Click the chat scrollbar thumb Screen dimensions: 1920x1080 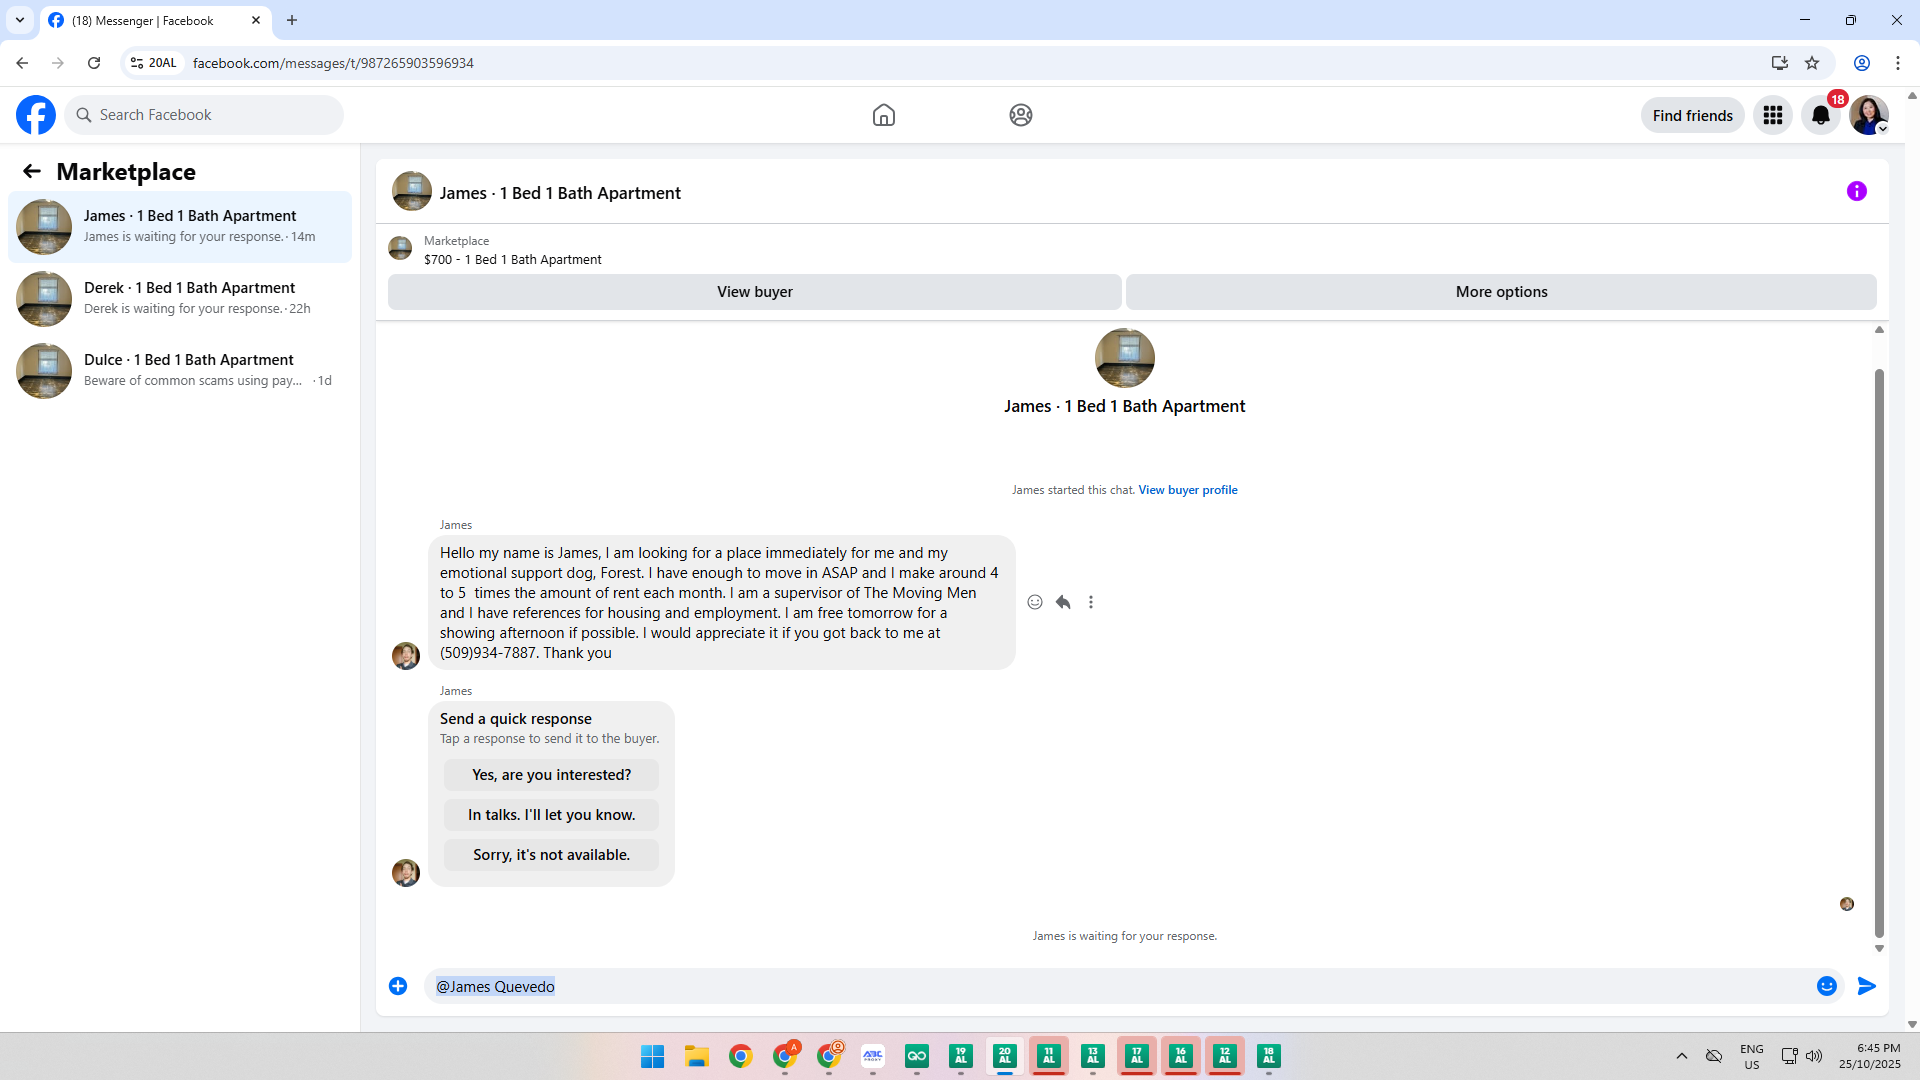point(1879,650)
